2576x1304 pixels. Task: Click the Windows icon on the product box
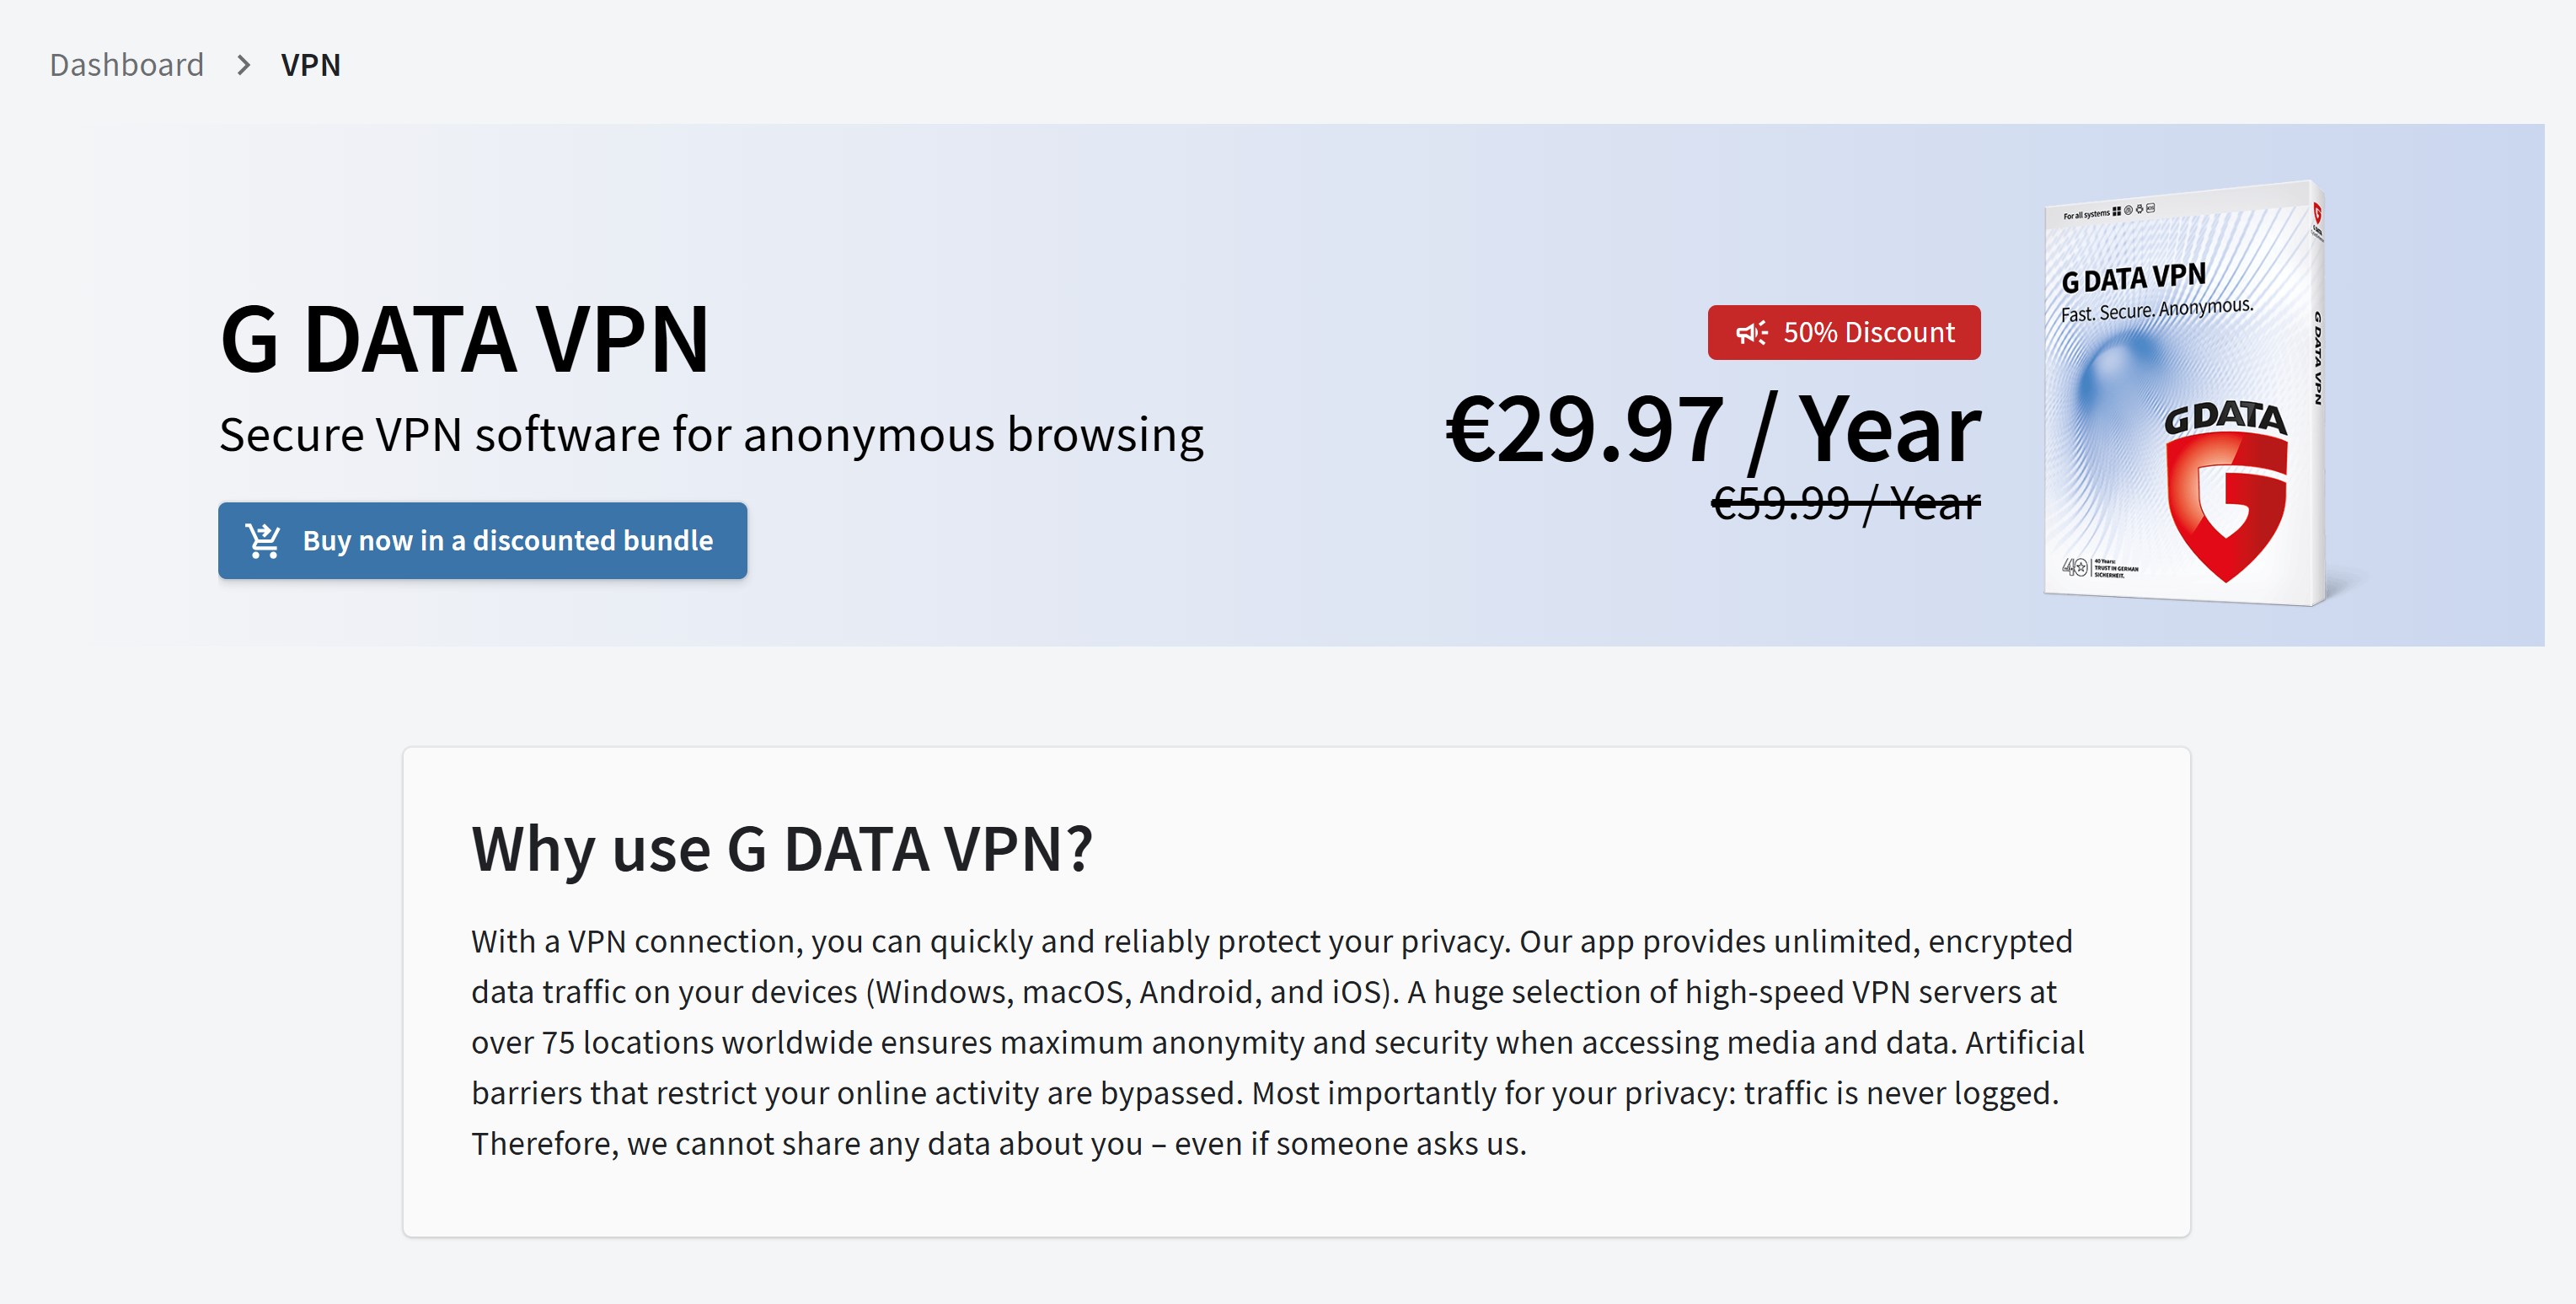pos(2117,212)
